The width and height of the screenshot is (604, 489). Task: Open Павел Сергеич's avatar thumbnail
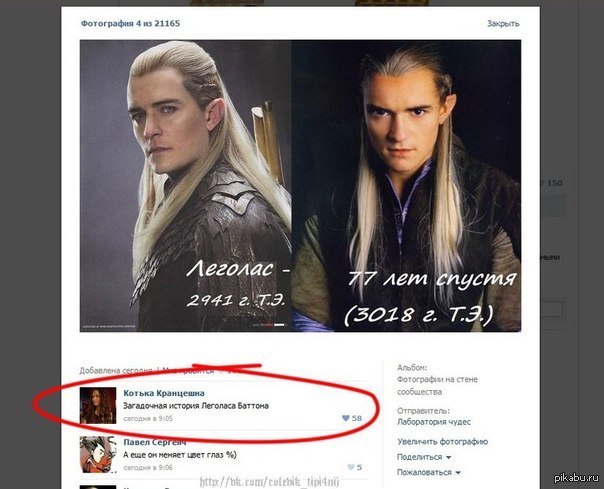[98, 454]
